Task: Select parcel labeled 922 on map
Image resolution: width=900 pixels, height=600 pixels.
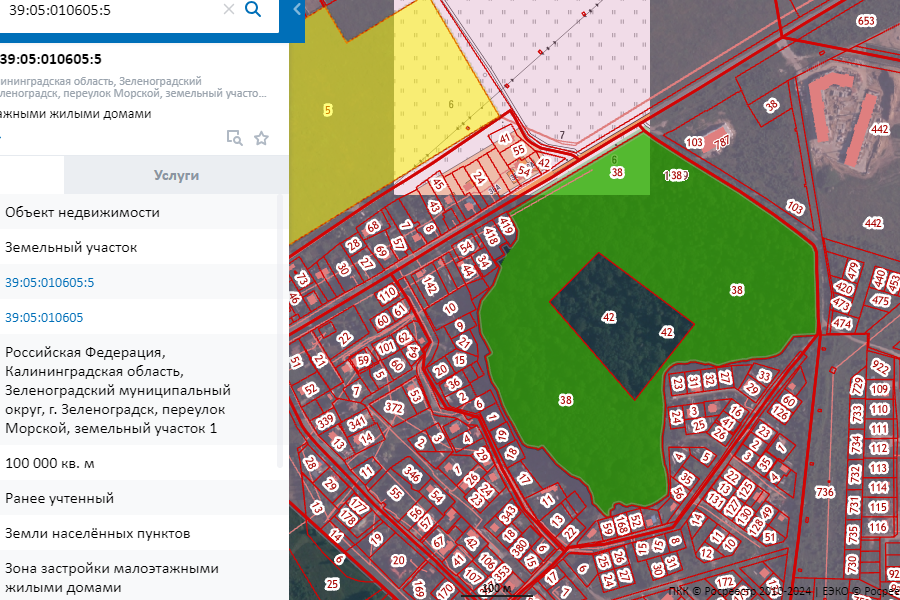Action: (880, 367)
